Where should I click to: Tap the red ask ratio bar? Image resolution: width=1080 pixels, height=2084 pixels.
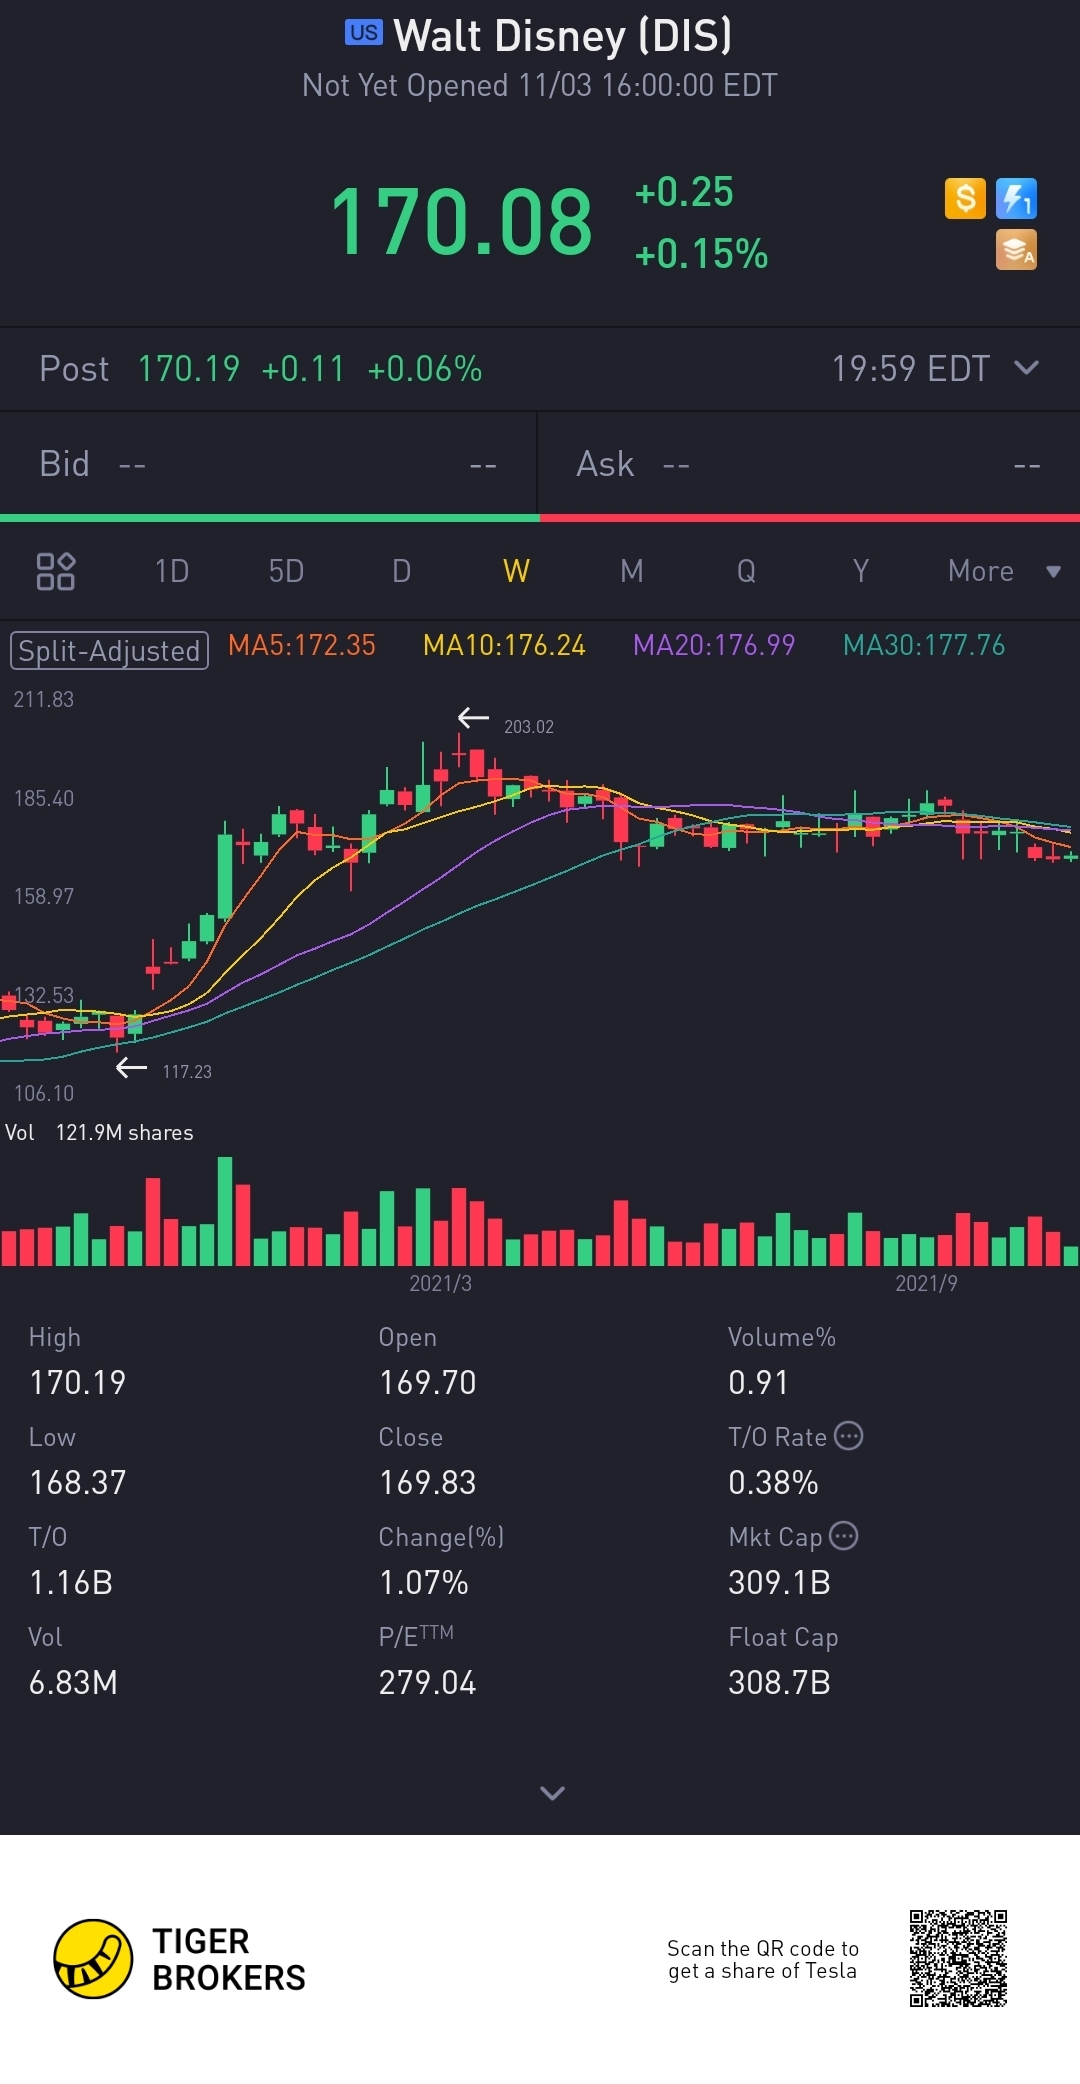810,518
